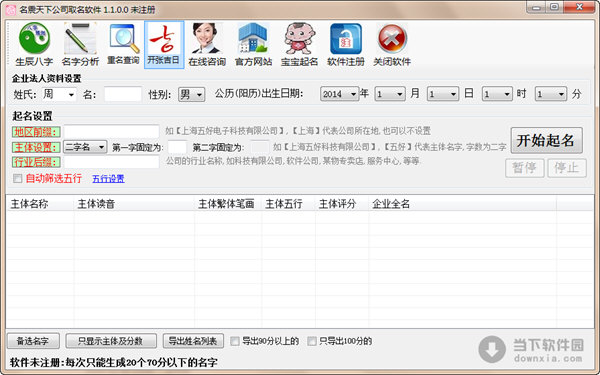This screenshot has height=375, width=600.
Task: Check 只导出100分的 option
Action: (312, 341)
